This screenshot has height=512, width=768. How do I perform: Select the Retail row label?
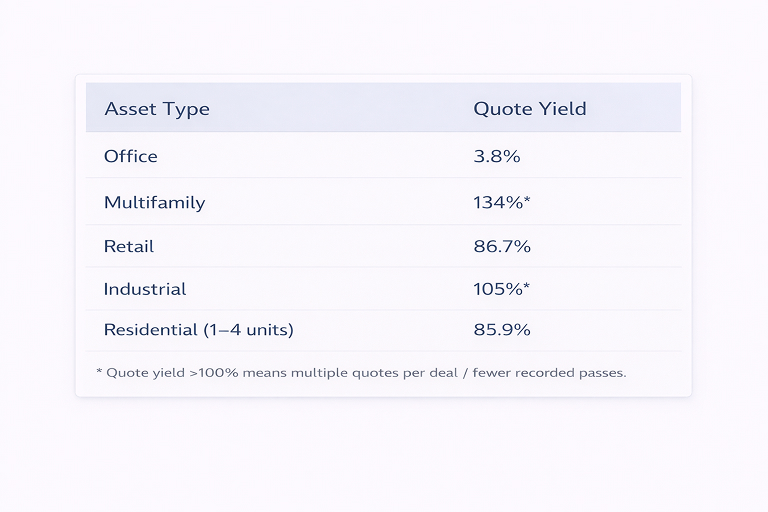click(x=129, y=246)
